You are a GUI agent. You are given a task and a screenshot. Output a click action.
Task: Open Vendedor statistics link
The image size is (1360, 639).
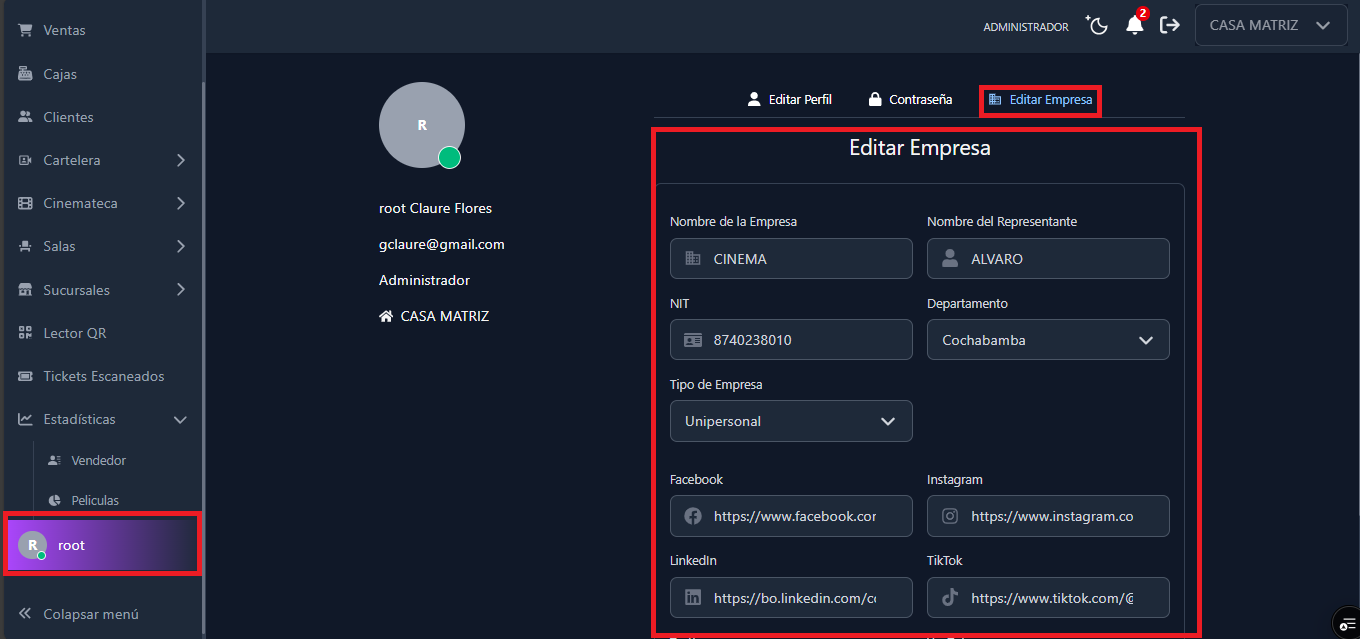(98, 461)
